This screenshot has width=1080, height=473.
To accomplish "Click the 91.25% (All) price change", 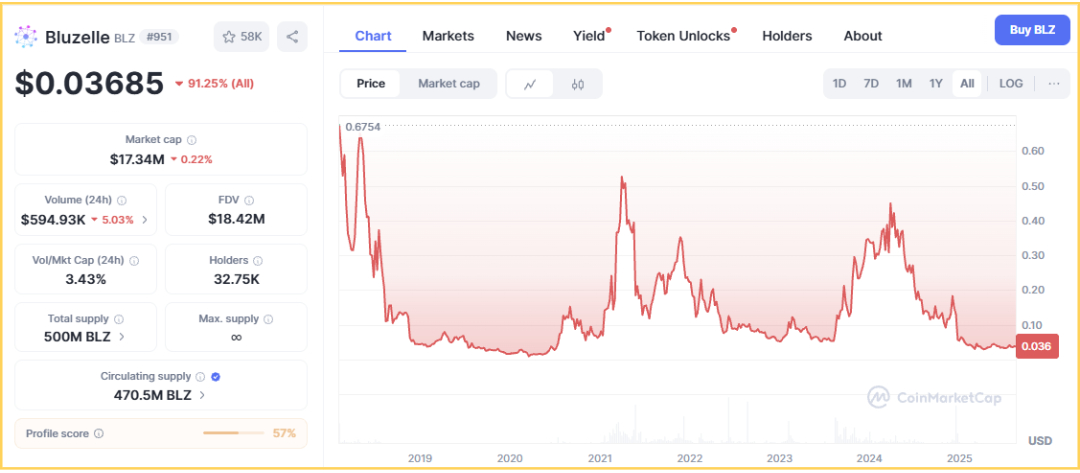I will [x=214, y=84].
